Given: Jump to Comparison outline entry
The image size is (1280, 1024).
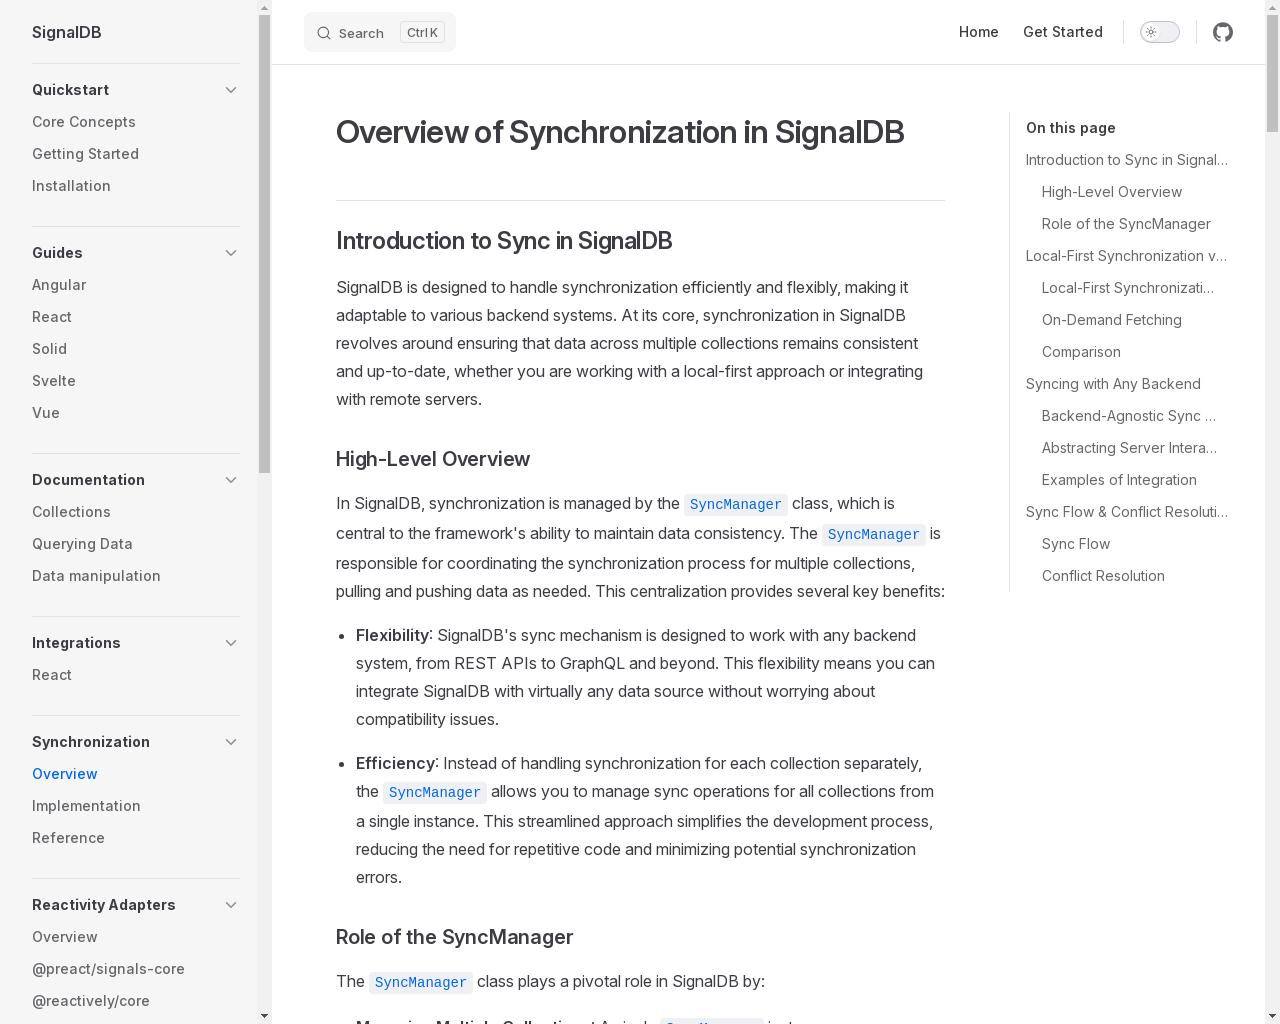Looking at the screenshot, I should 1081,352.
